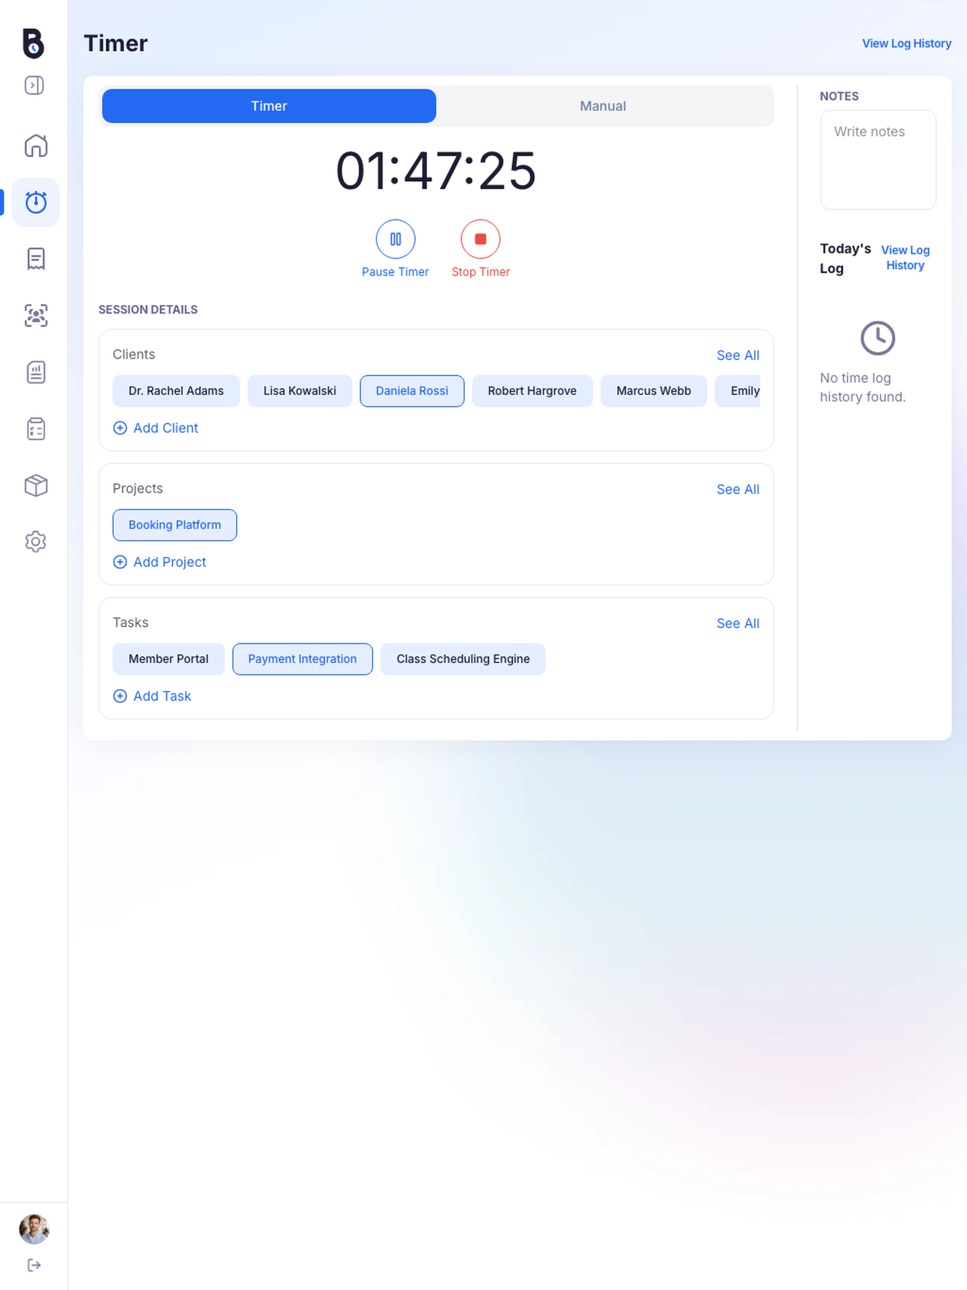The width and height of the screenshot is (967, 1290).
Task: Click the Tasks section label
Action: point(131,623)
